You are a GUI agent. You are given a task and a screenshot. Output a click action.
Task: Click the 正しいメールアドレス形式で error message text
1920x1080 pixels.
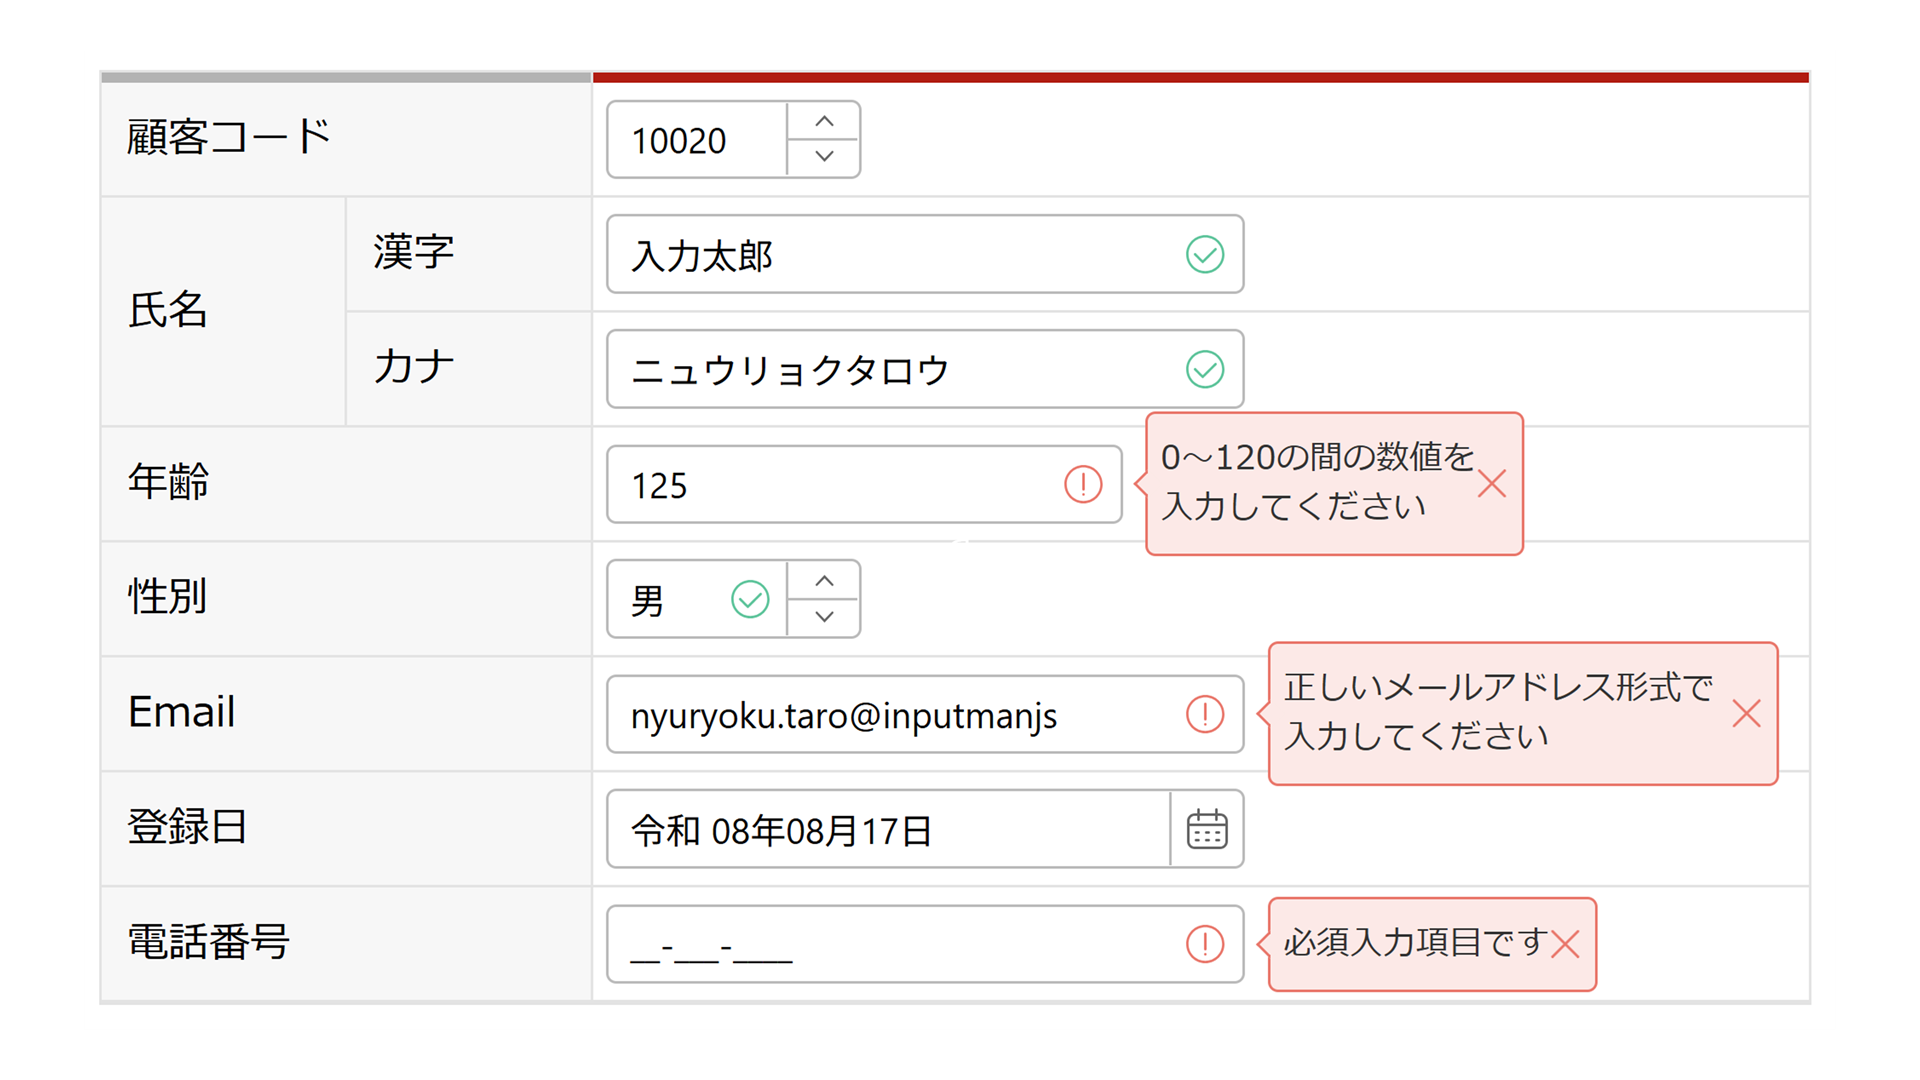[x=1498, y=687]
